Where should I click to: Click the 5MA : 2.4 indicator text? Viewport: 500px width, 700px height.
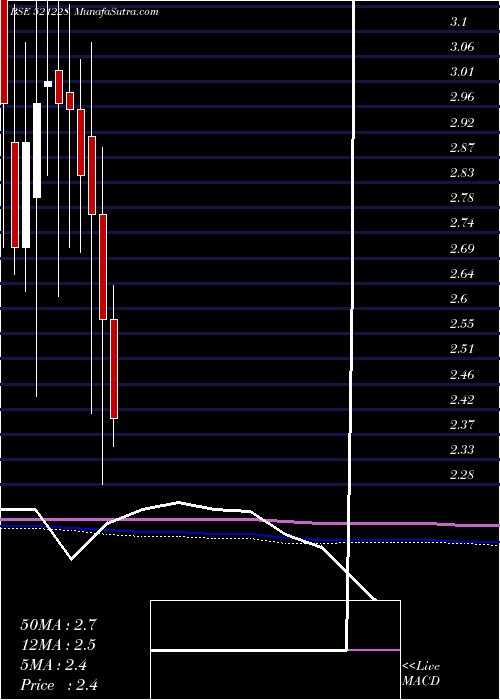point(54,665)
